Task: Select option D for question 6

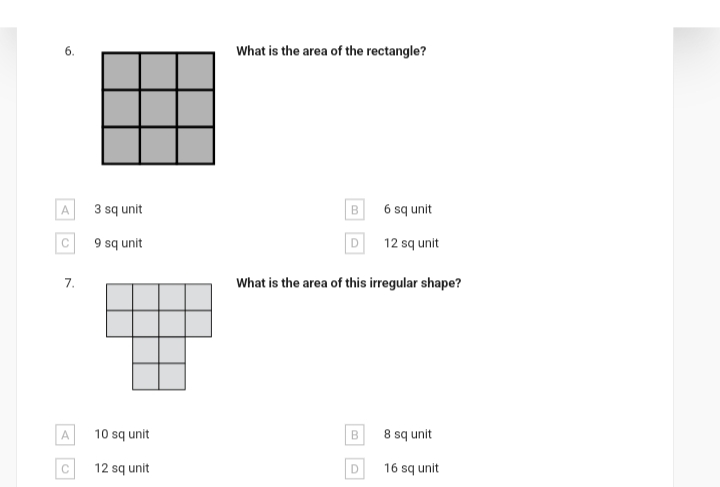Action: point(354,243)
